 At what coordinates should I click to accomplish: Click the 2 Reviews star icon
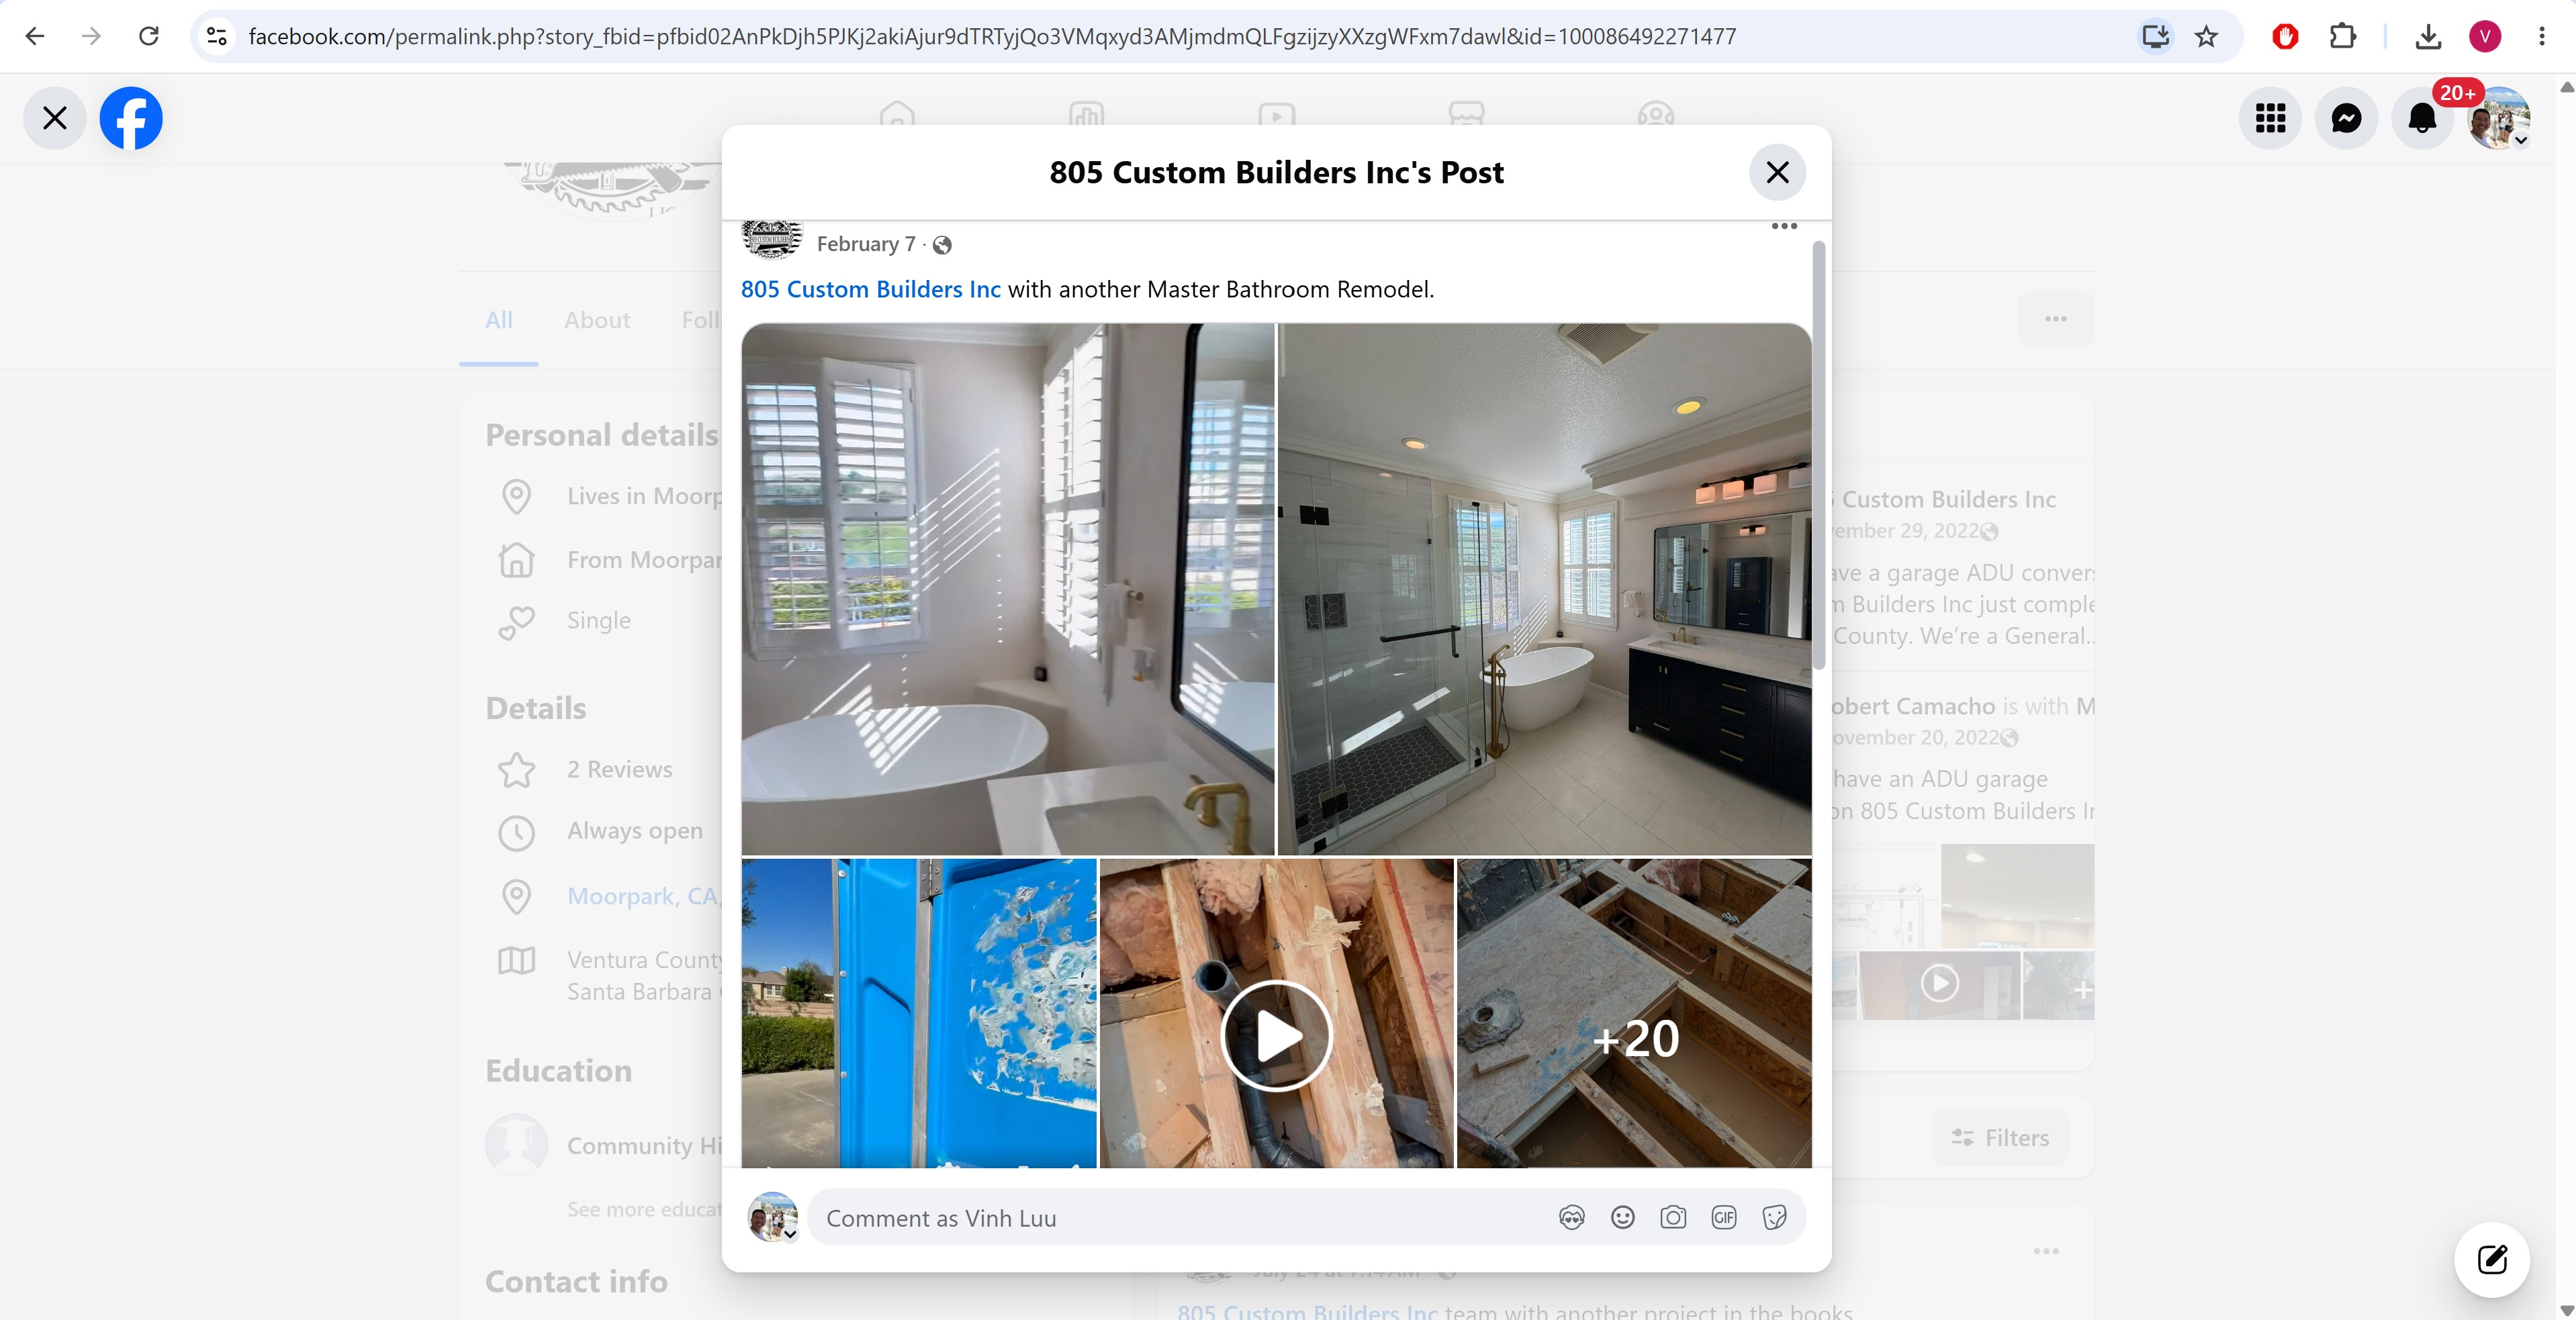pyautogui.click(x=516, y=770)
